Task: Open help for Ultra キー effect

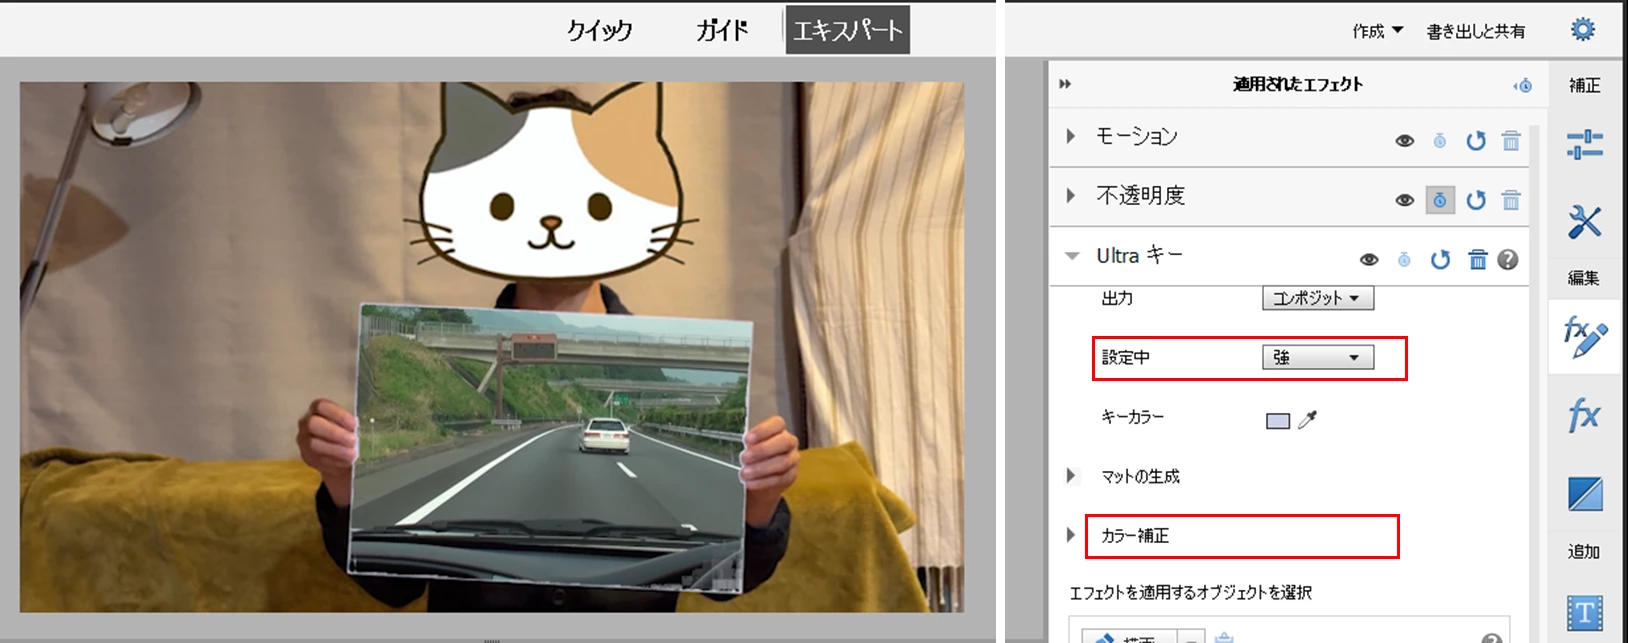Action: pyautogui.click(x=1508, y=260)
